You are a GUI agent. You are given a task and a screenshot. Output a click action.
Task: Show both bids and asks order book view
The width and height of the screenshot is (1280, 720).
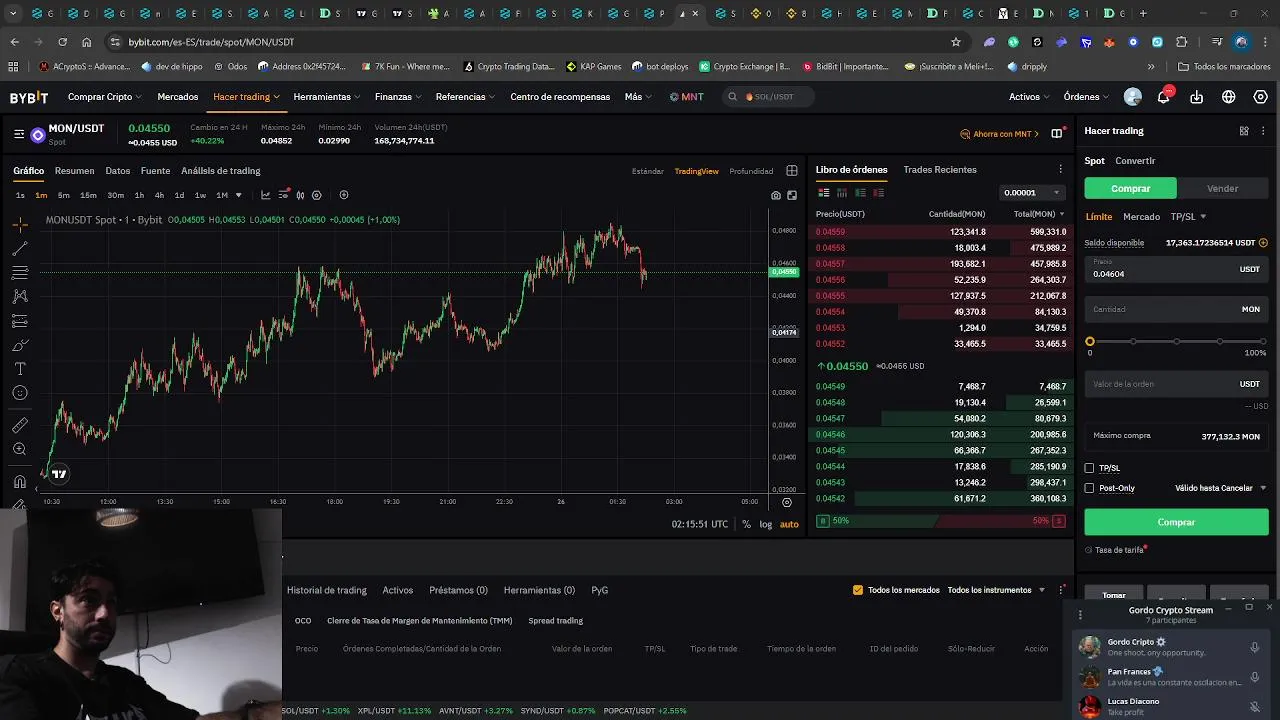pyautogui.click(x=824, y=192)
